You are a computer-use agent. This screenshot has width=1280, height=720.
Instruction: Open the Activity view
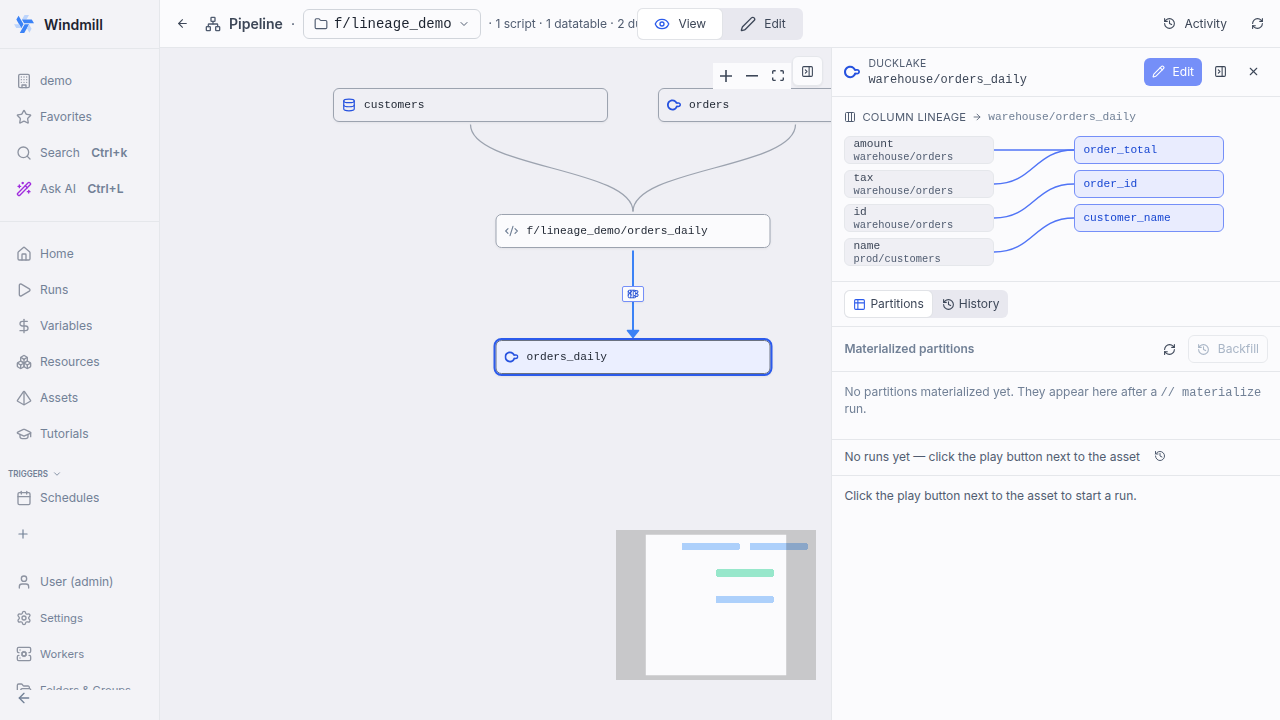pyautogui.click(x=1195, y=24)
